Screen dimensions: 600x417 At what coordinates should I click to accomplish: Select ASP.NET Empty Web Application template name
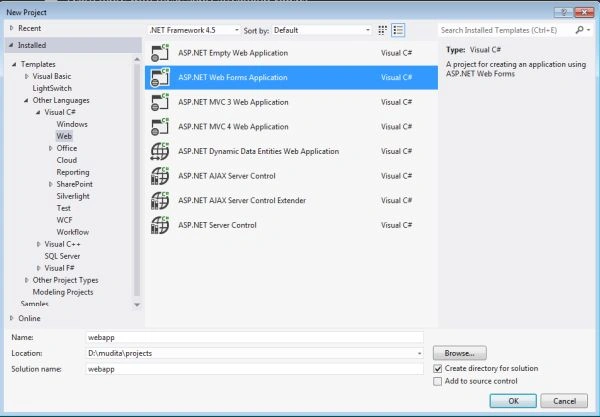[233, 53]
